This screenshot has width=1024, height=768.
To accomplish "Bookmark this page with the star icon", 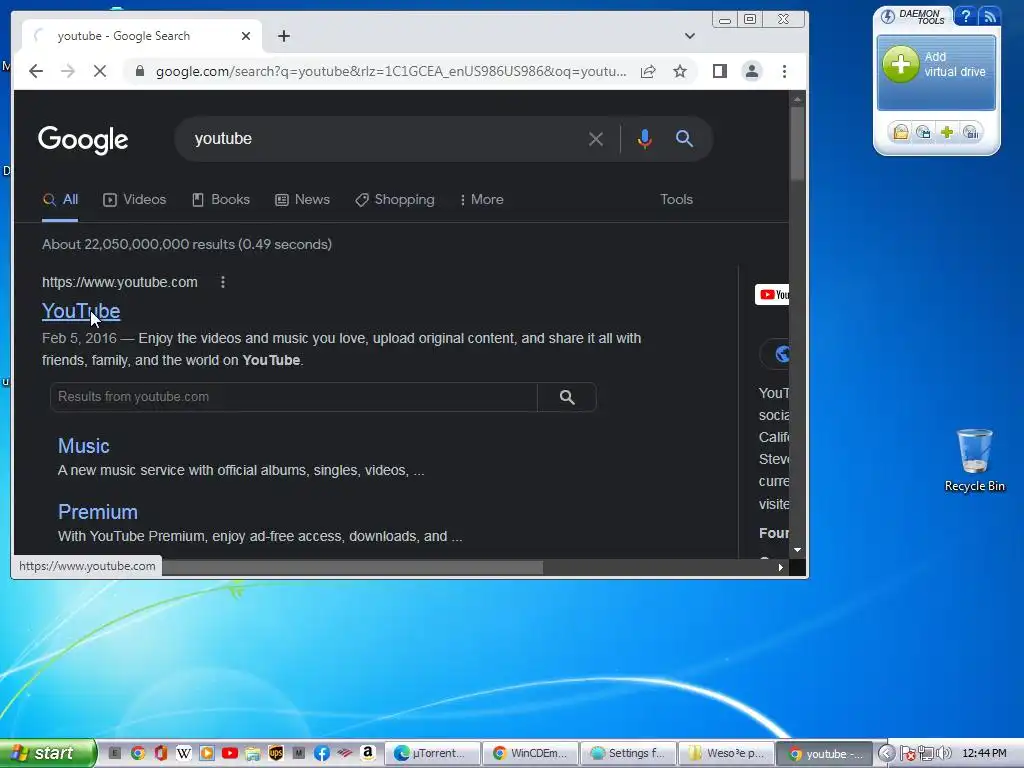I will 680,71.
